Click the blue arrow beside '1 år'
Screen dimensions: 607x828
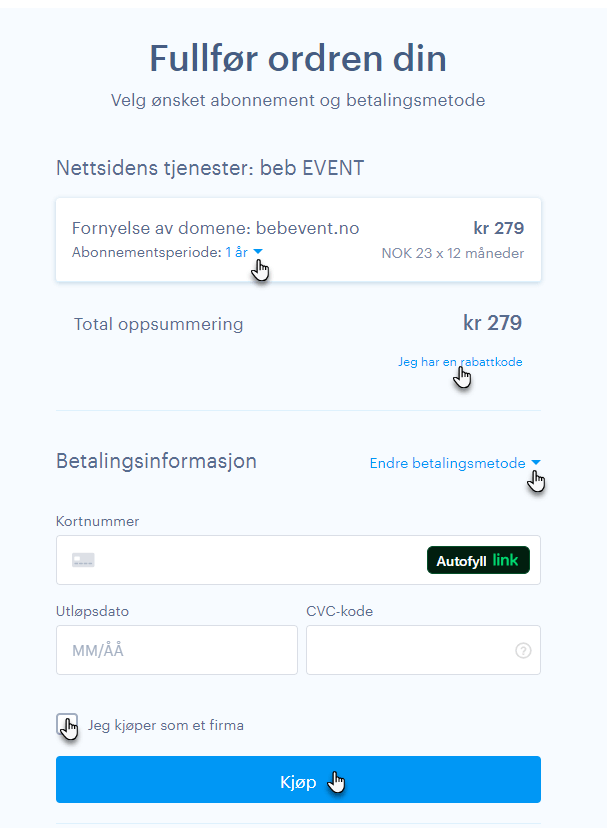258,252
